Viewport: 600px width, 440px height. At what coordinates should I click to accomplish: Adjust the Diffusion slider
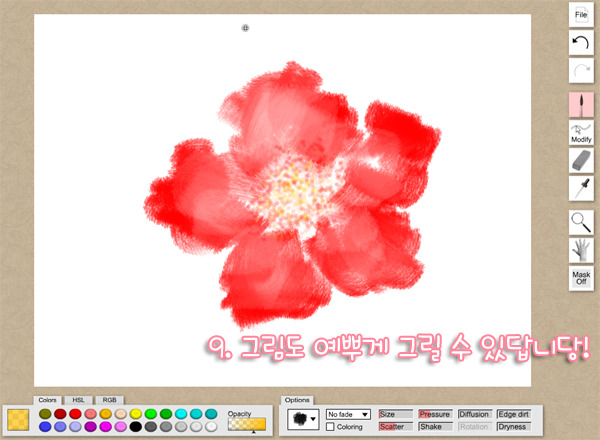coord(475,414)
